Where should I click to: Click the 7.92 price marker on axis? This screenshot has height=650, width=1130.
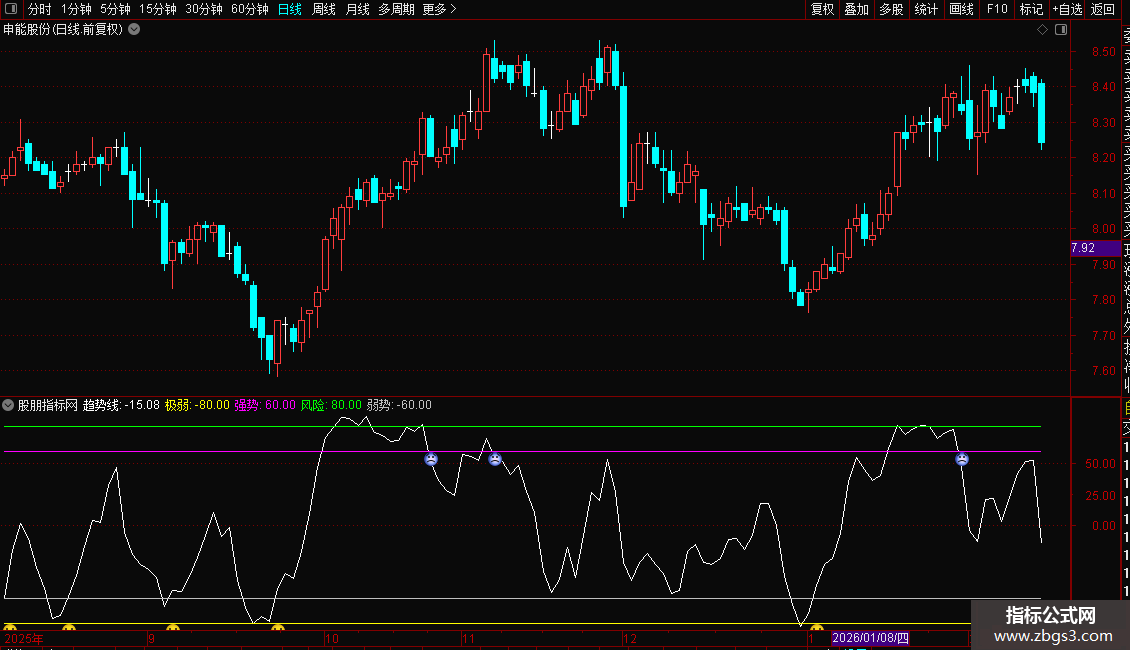coord(1096,248)
